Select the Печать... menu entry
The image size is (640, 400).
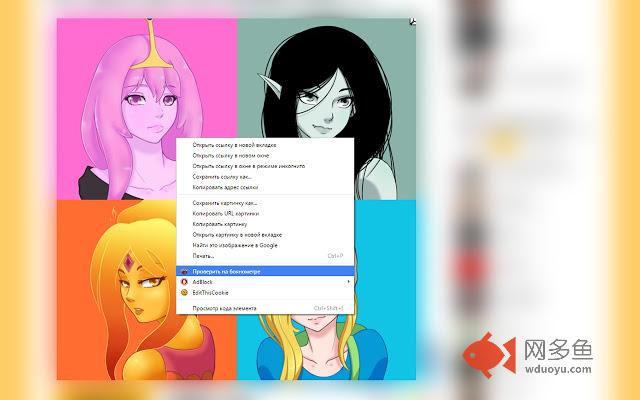coord(264,256)
